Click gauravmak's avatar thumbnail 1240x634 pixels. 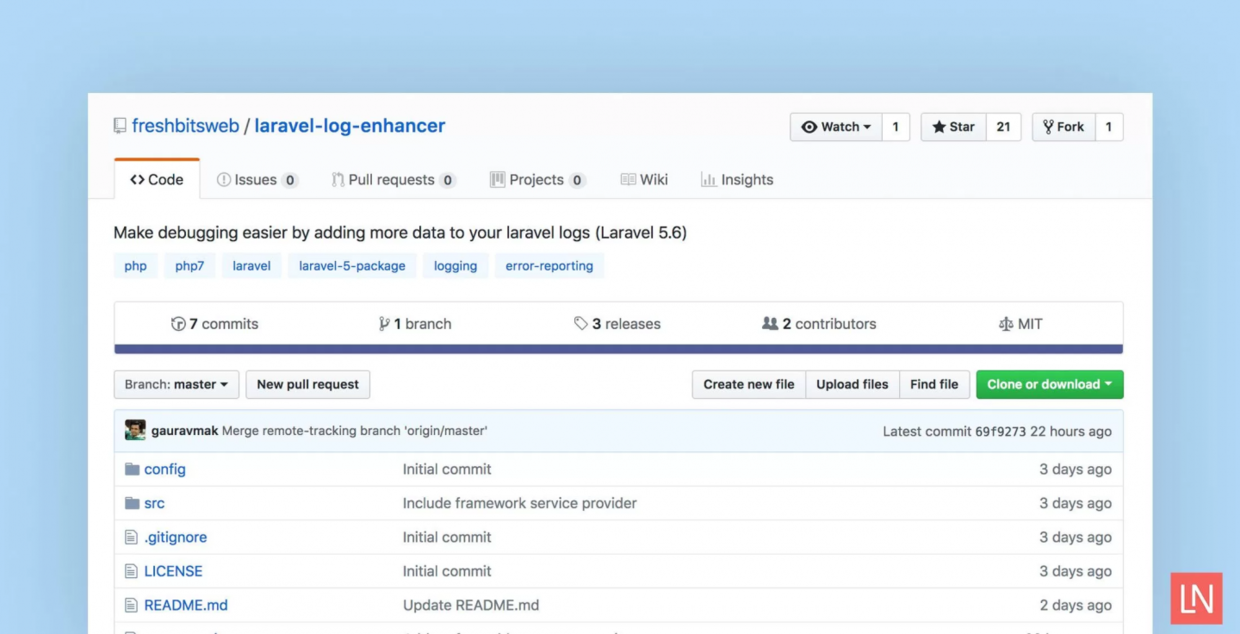(135, 431)
